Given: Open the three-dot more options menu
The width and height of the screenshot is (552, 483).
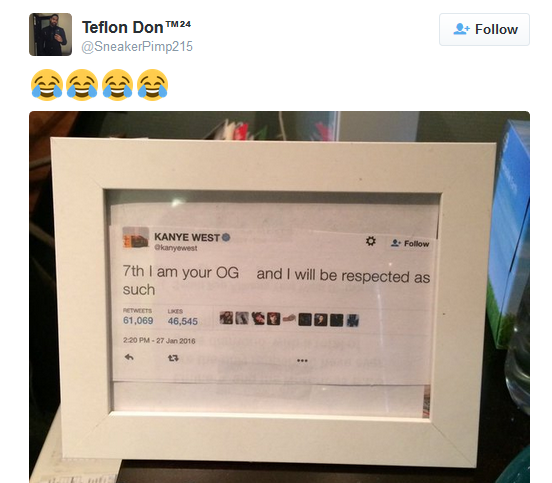Looking at the screenshot, I should (x=302, y=360).
